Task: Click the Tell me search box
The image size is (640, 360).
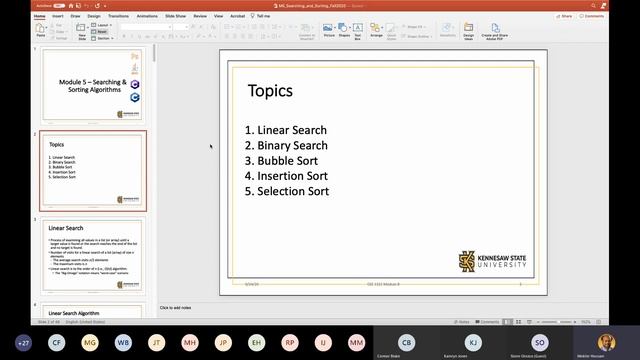Action: coord(260,16)
